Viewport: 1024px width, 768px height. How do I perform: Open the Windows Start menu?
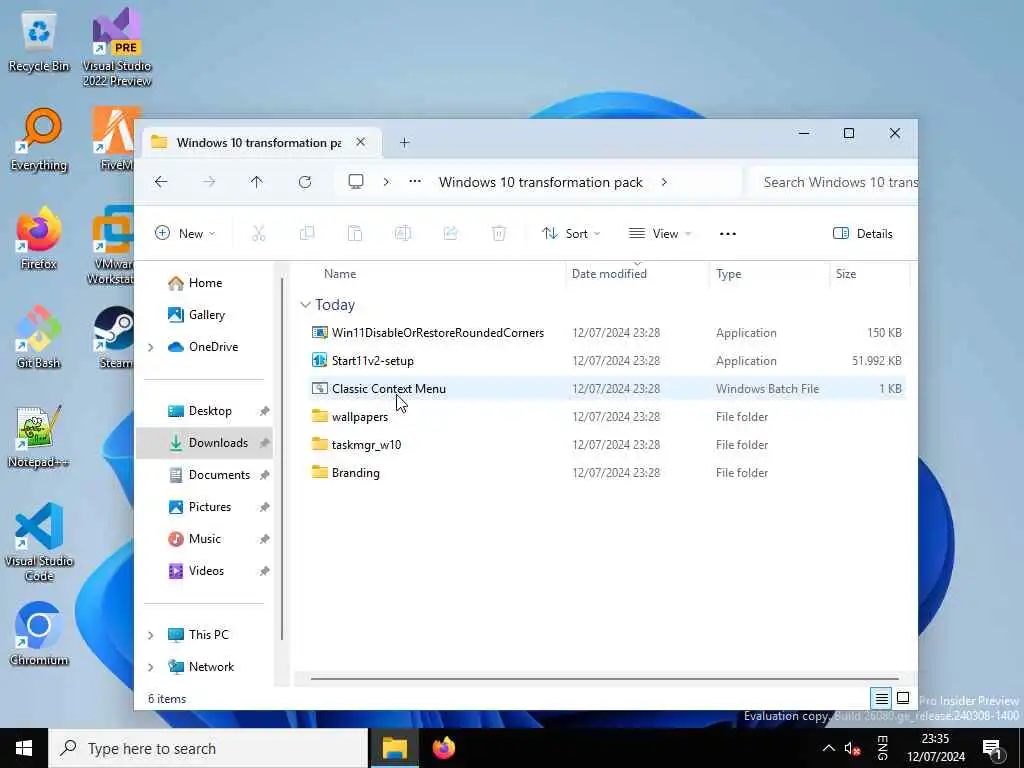pos(24,748)
